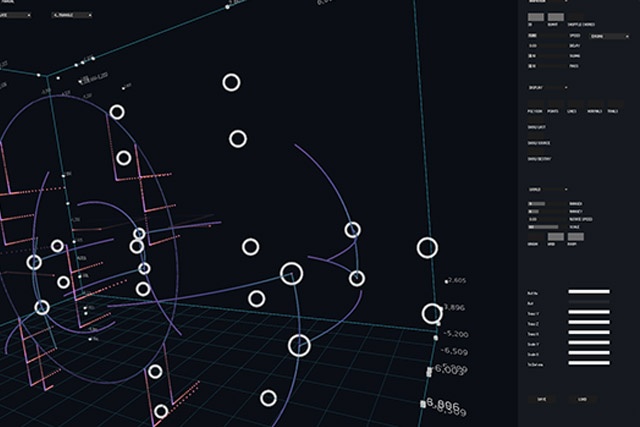Click the Scale Y white bar
The image size is (640, 427).
pos(589,343)
